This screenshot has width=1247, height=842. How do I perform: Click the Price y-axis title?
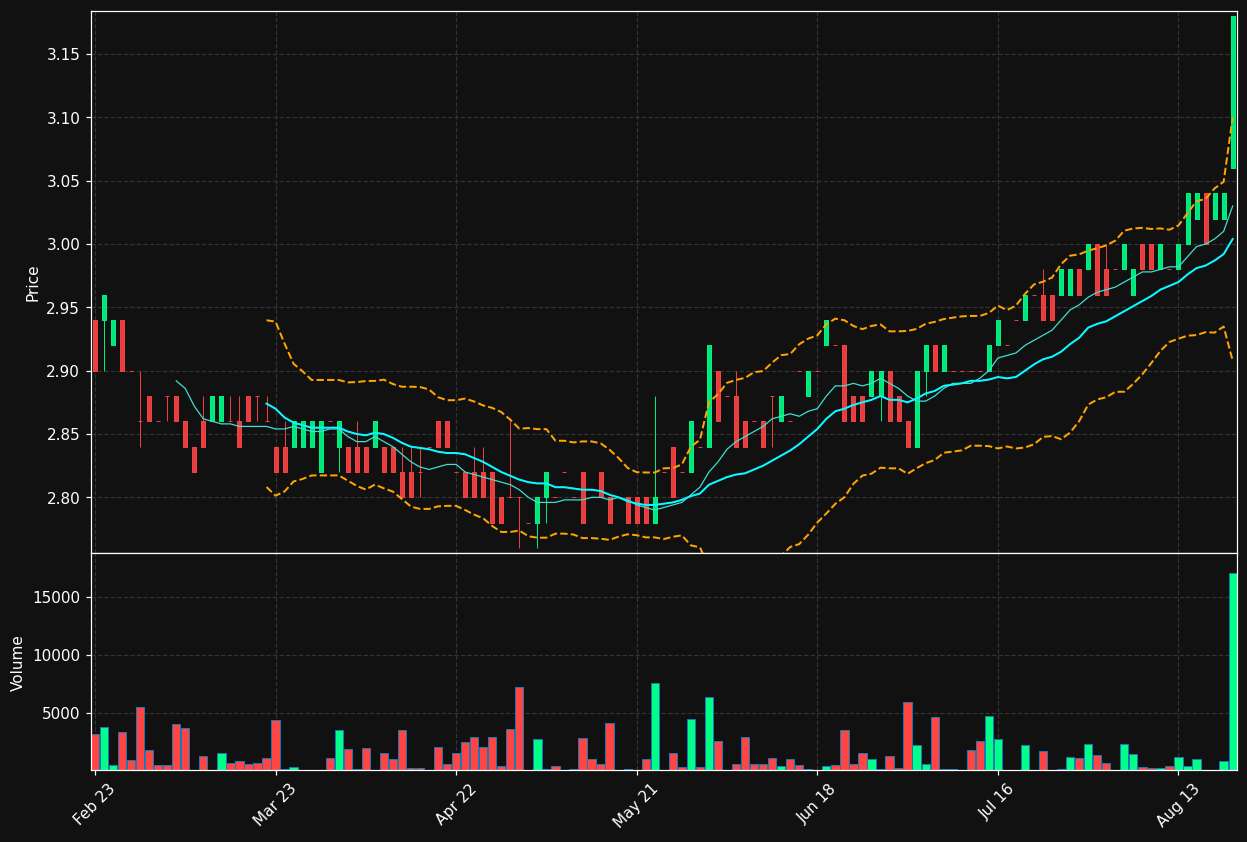pyautogui.click(x=33, y=283)
